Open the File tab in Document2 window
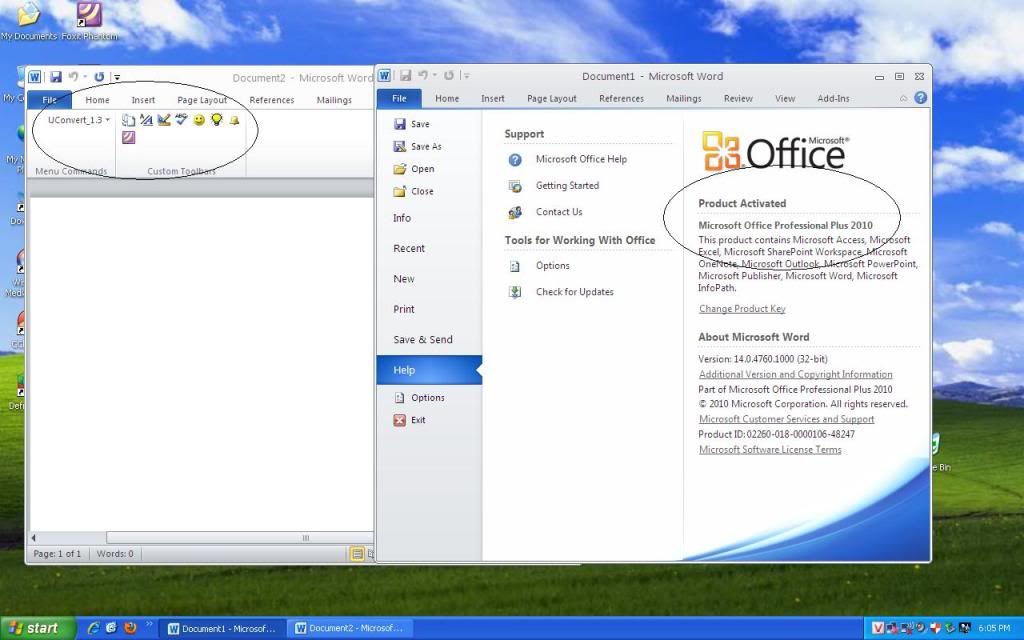 [x=50, y=100]
